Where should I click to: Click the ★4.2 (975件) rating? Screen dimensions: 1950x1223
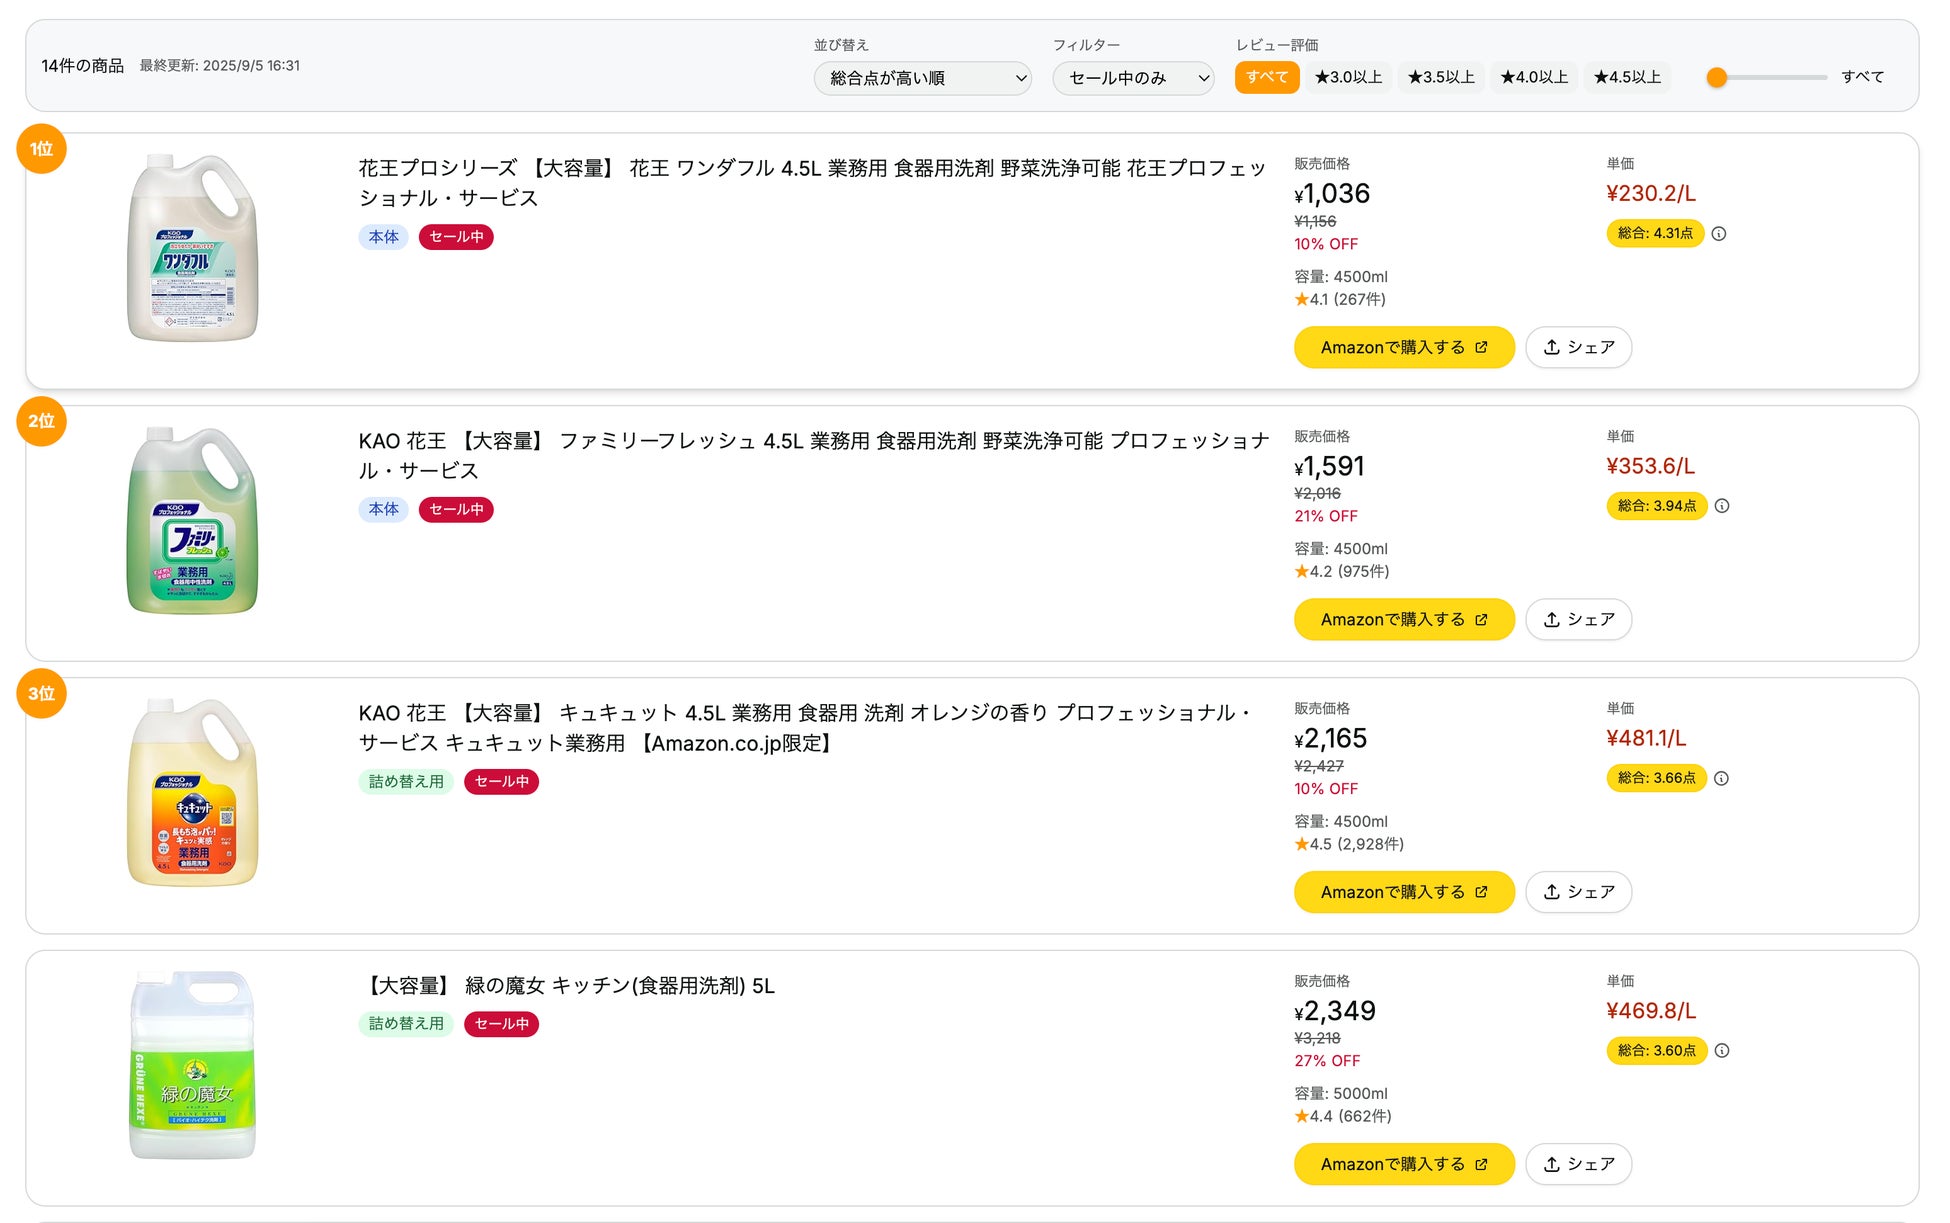click(1342, 572)
